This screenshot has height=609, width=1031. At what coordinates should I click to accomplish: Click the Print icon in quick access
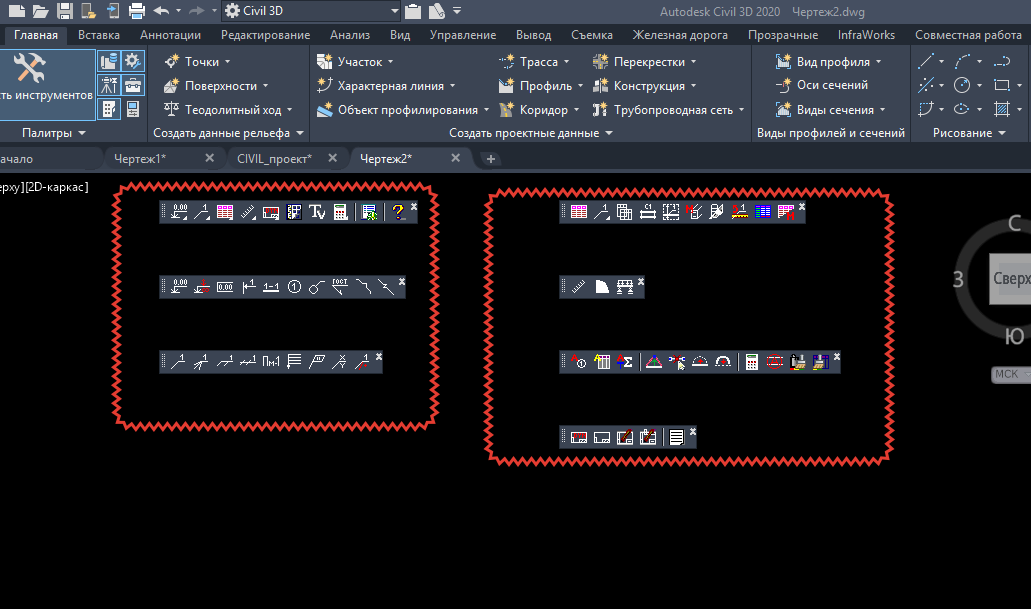tap(137, 11)
